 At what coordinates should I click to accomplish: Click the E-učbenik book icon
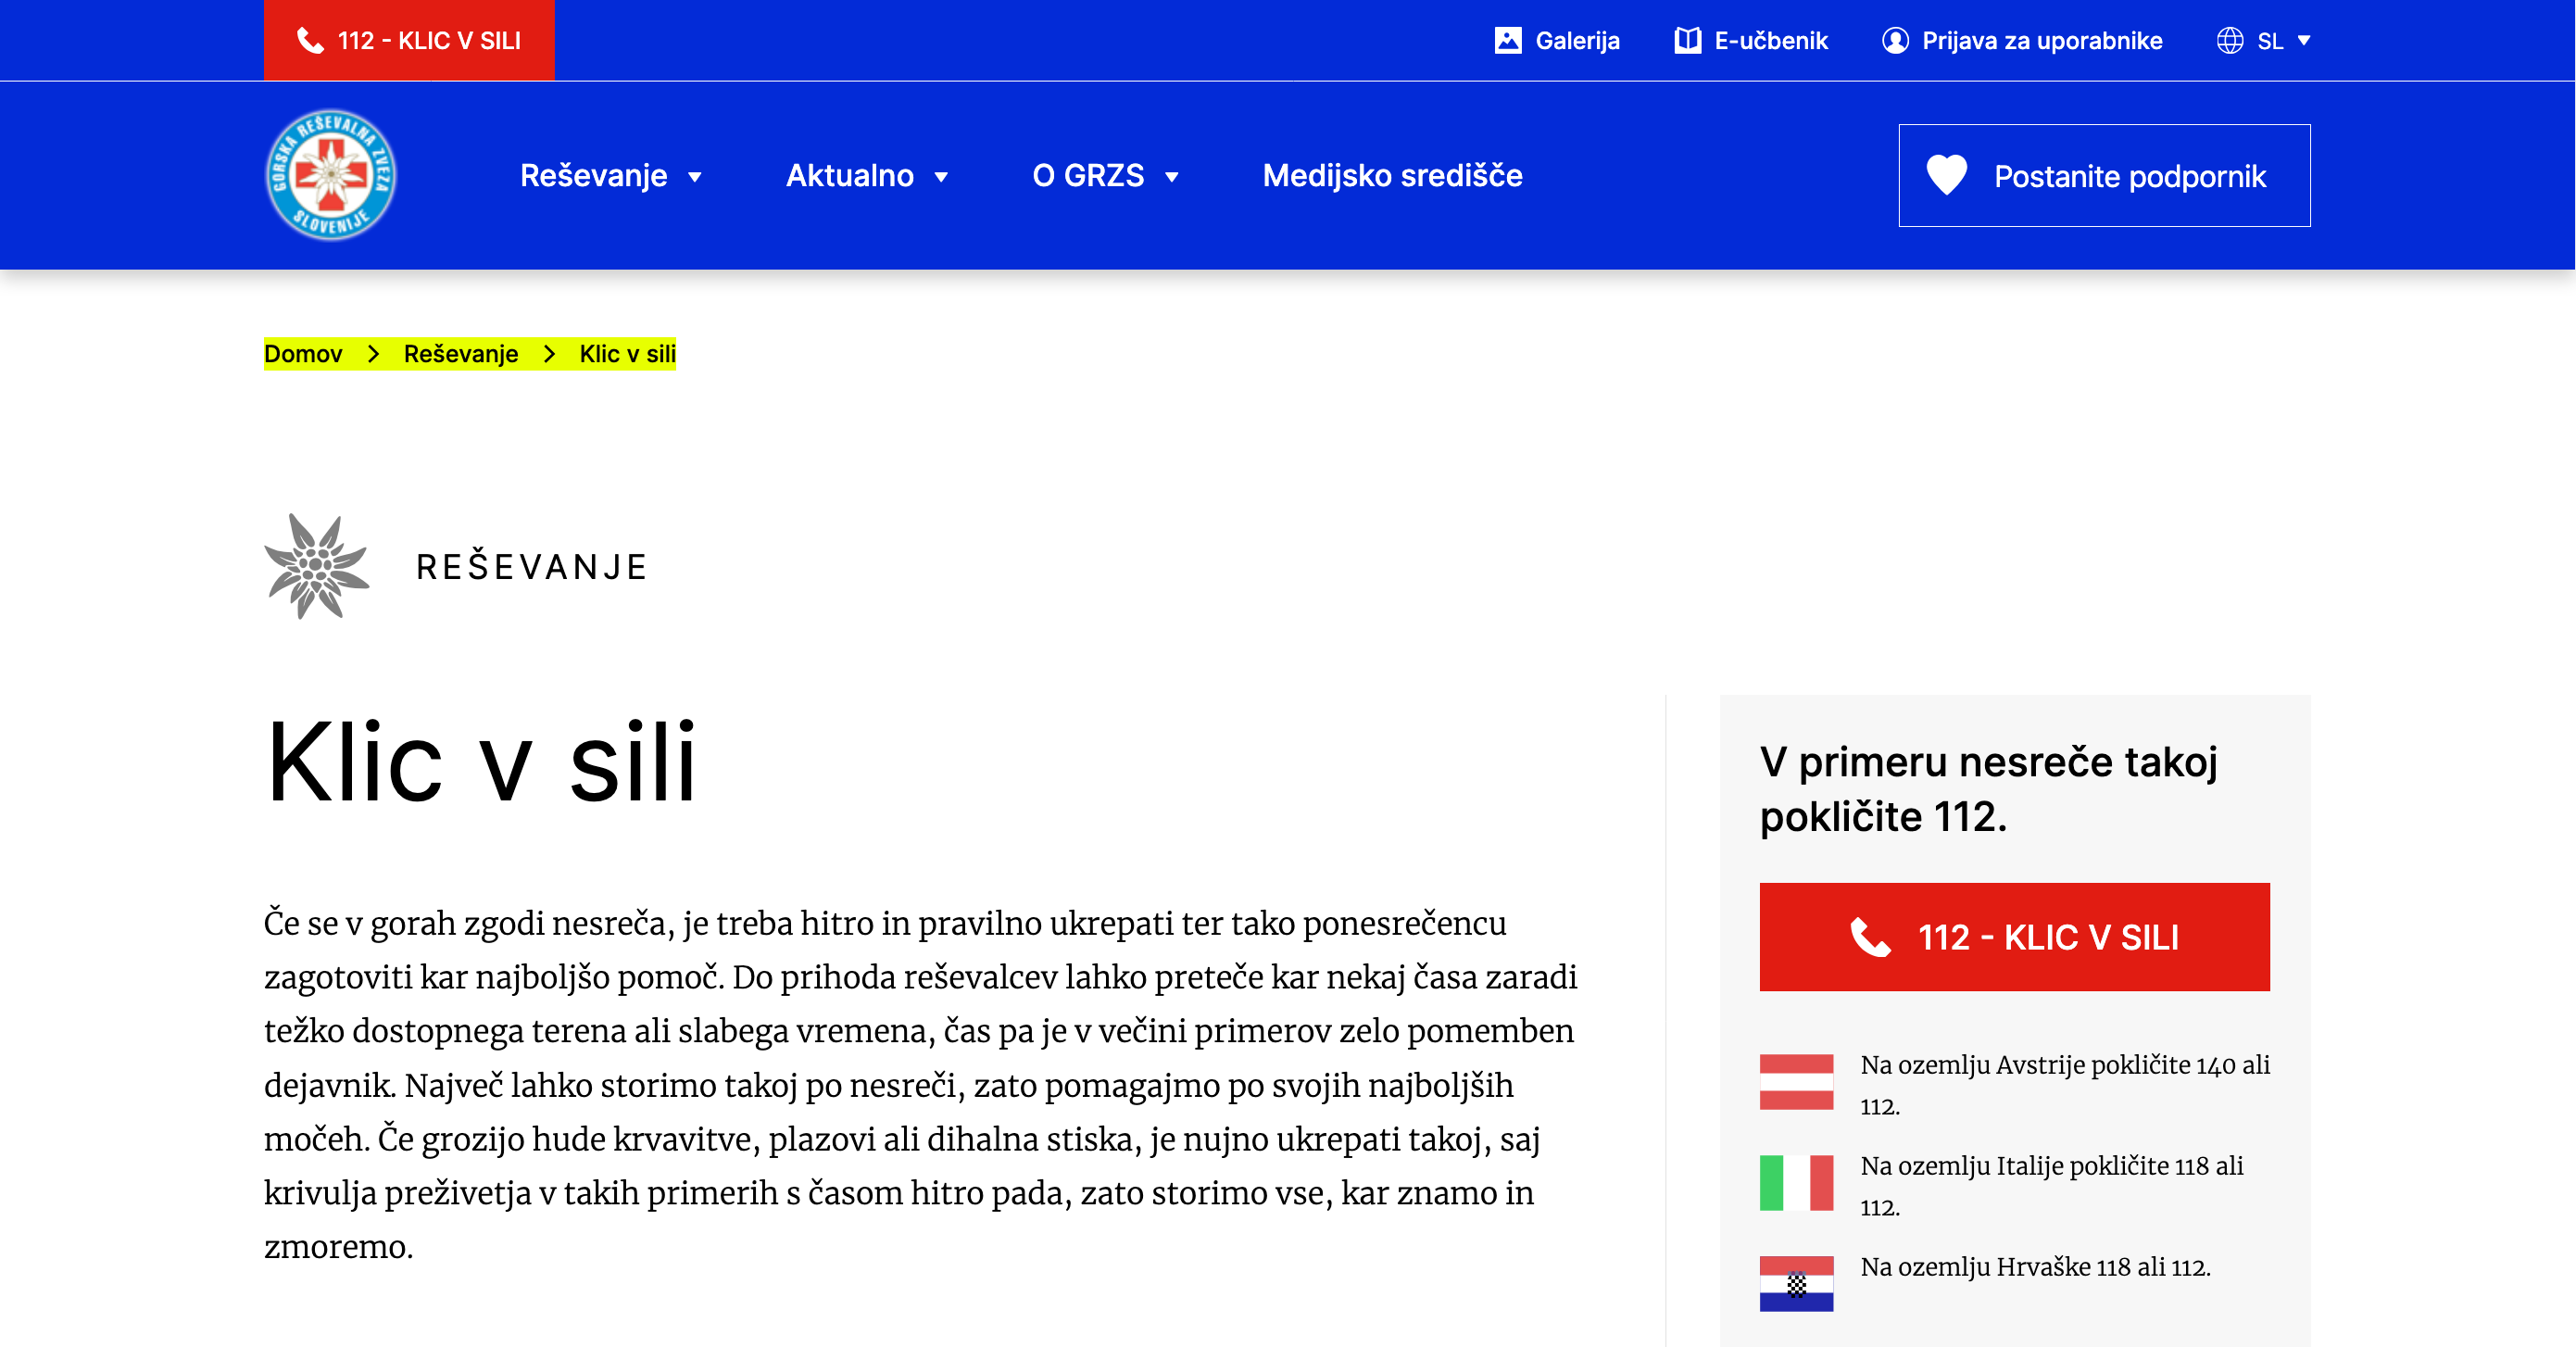[x=1687, y=41]
